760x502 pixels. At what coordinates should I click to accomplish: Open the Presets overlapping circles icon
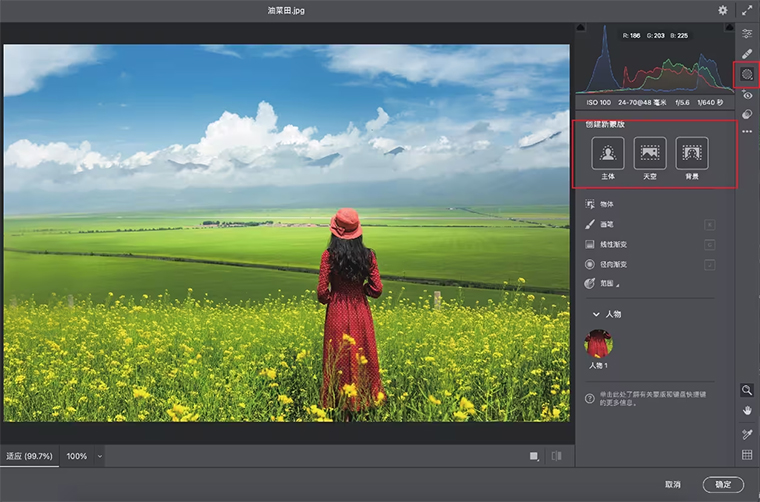click(747, 114)
